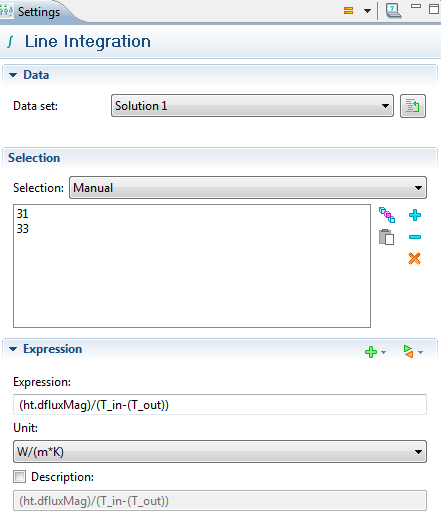Click the paste selection clipboard icon
441x517 pixels.
386,237
